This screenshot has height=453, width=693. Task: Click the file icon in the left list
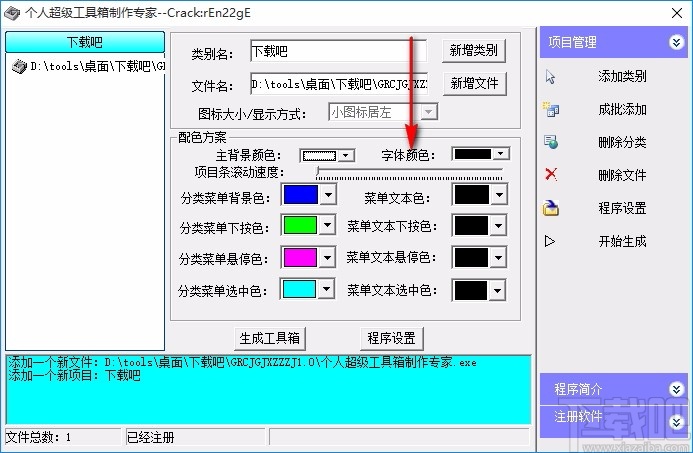[19, 67]
